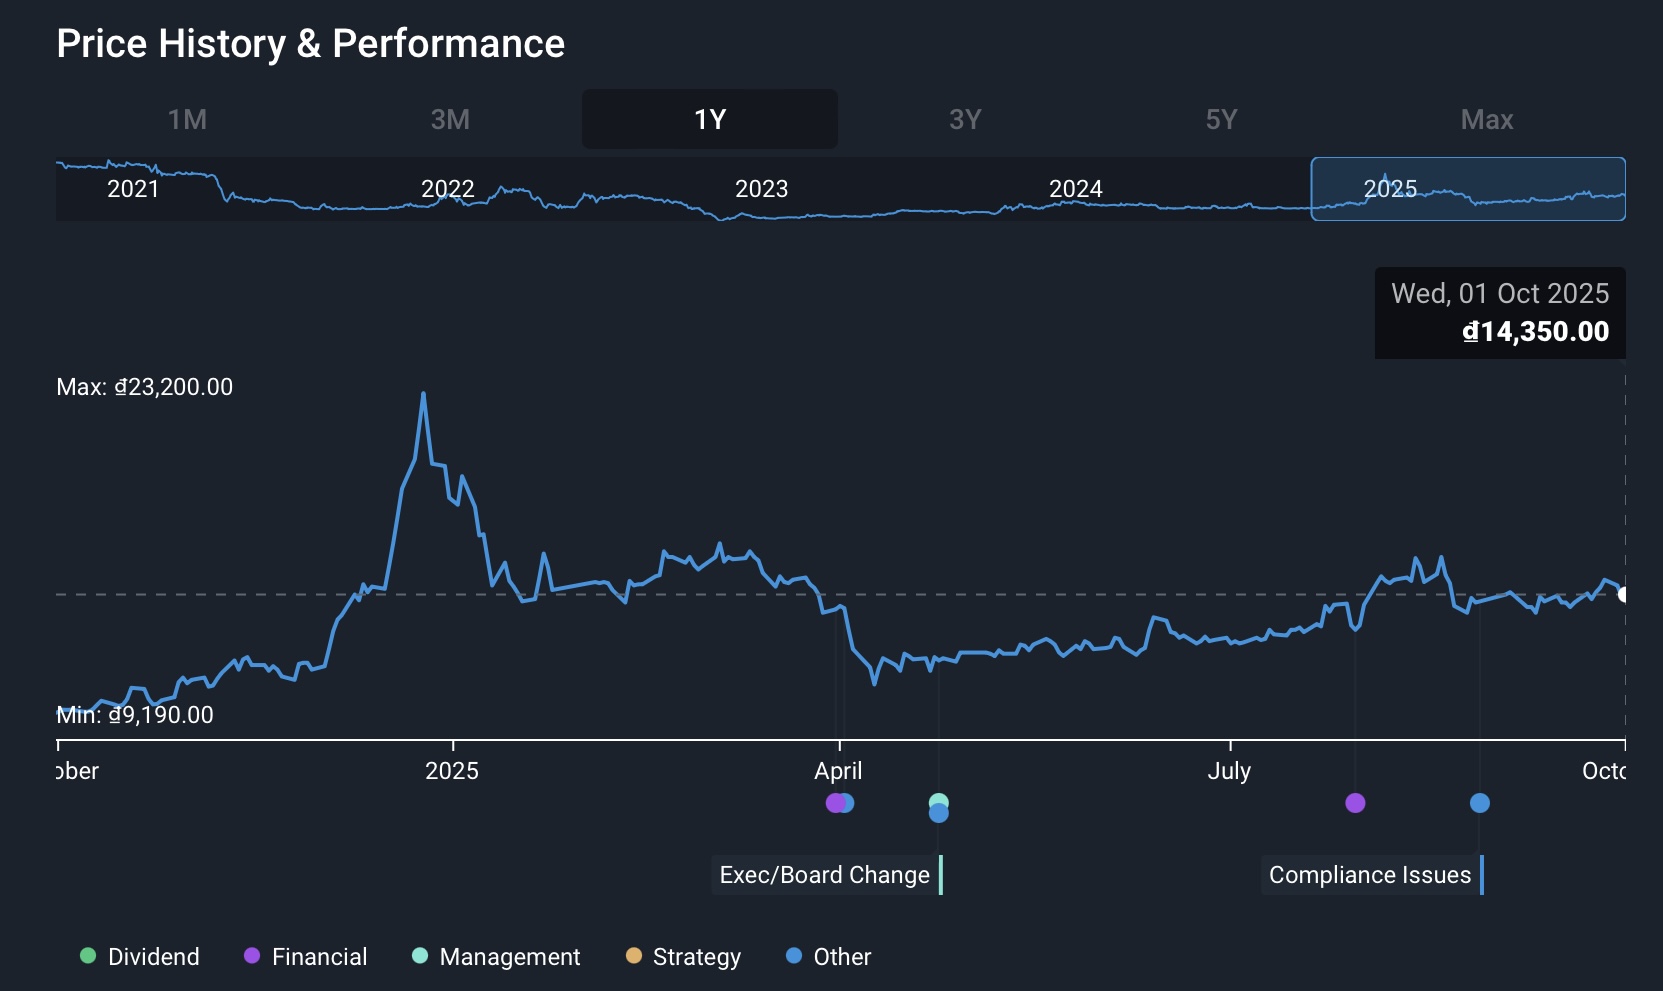Click the highlighted 2025 range selector window
This screenshot has height=991, width=1663.
click(1467, 189)
